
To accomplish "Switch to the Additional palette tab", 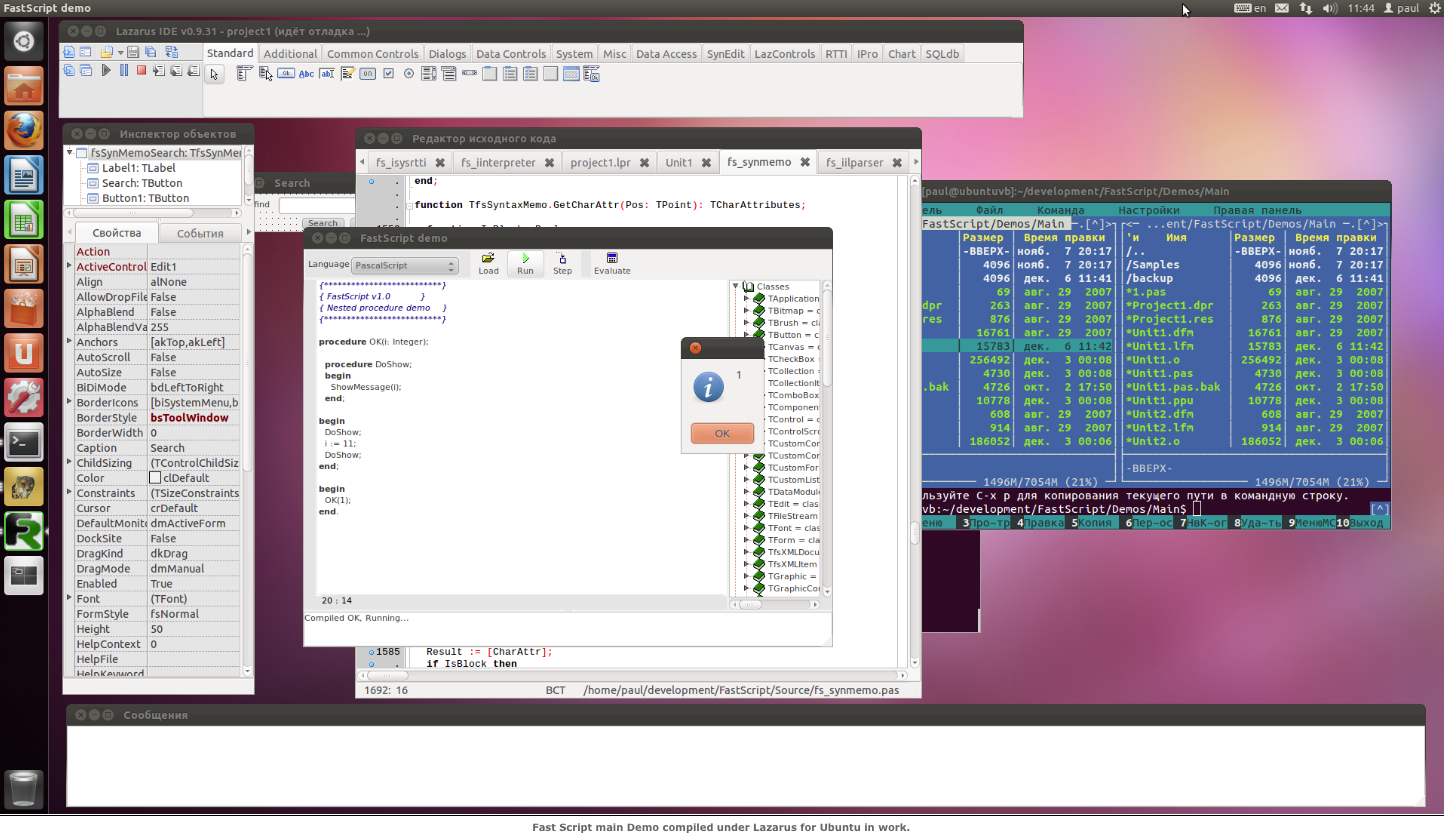I will (x=290, y=54).
